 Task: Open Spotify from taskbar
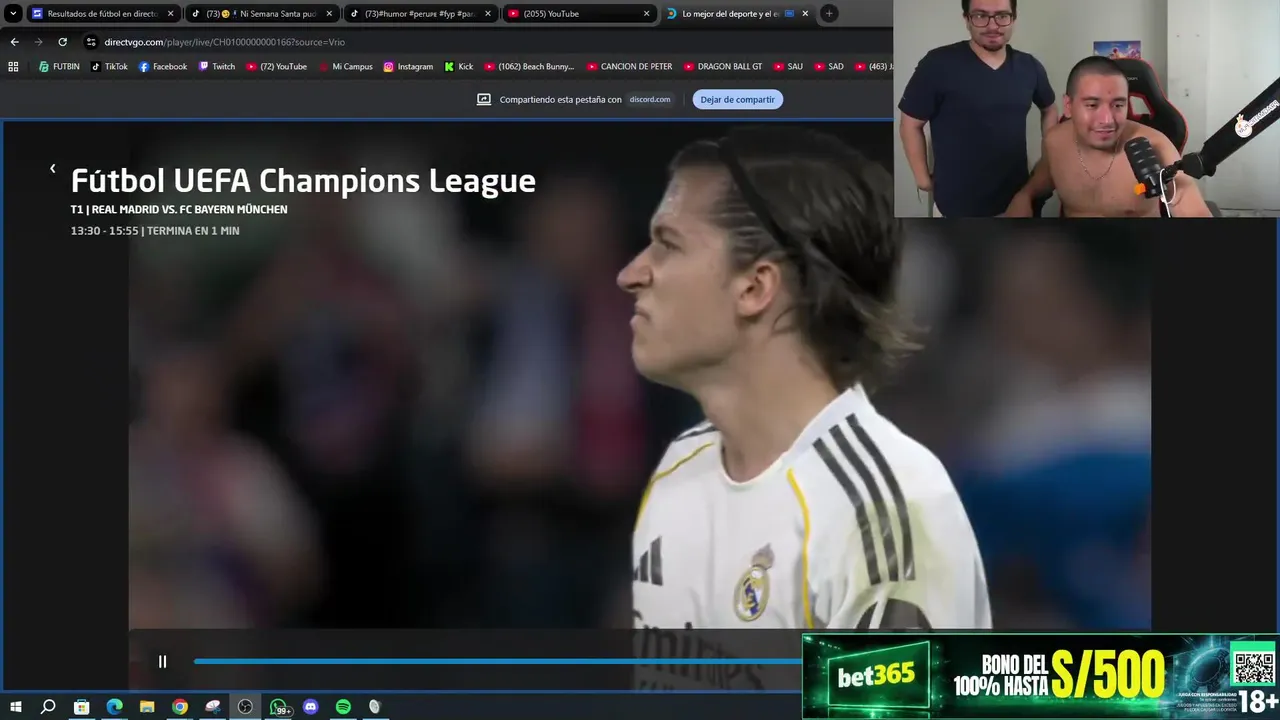(x=343, y=707)
